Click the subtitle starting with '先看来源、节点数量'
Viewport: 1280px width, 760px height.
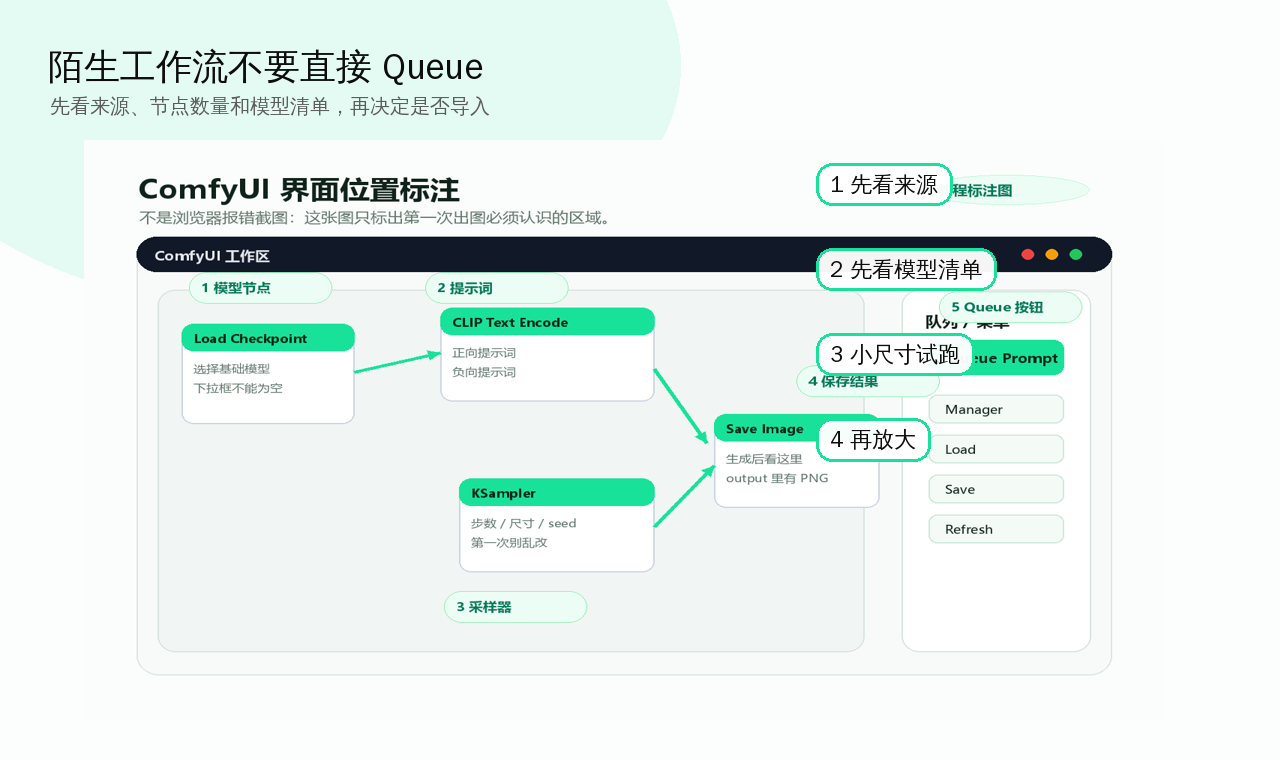click(x=270, y=106)
